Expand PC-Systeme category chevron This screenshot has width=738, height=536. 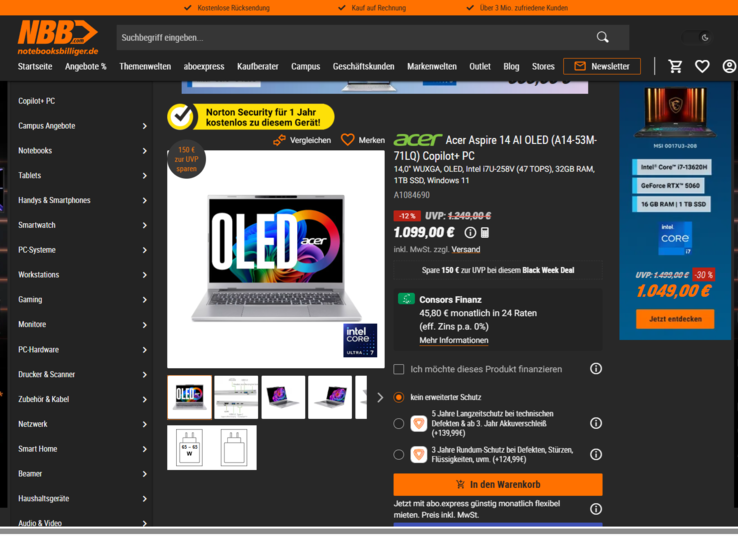(x=144, y=250)
